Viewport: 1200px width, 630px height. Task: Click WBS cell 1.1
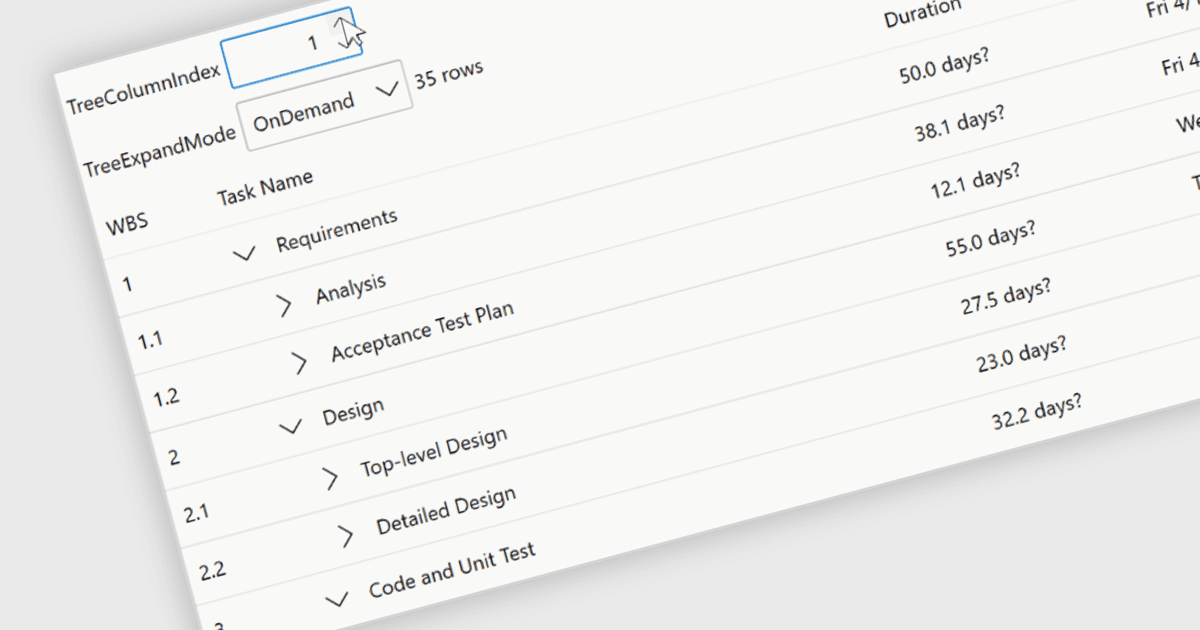click(150, 341)
